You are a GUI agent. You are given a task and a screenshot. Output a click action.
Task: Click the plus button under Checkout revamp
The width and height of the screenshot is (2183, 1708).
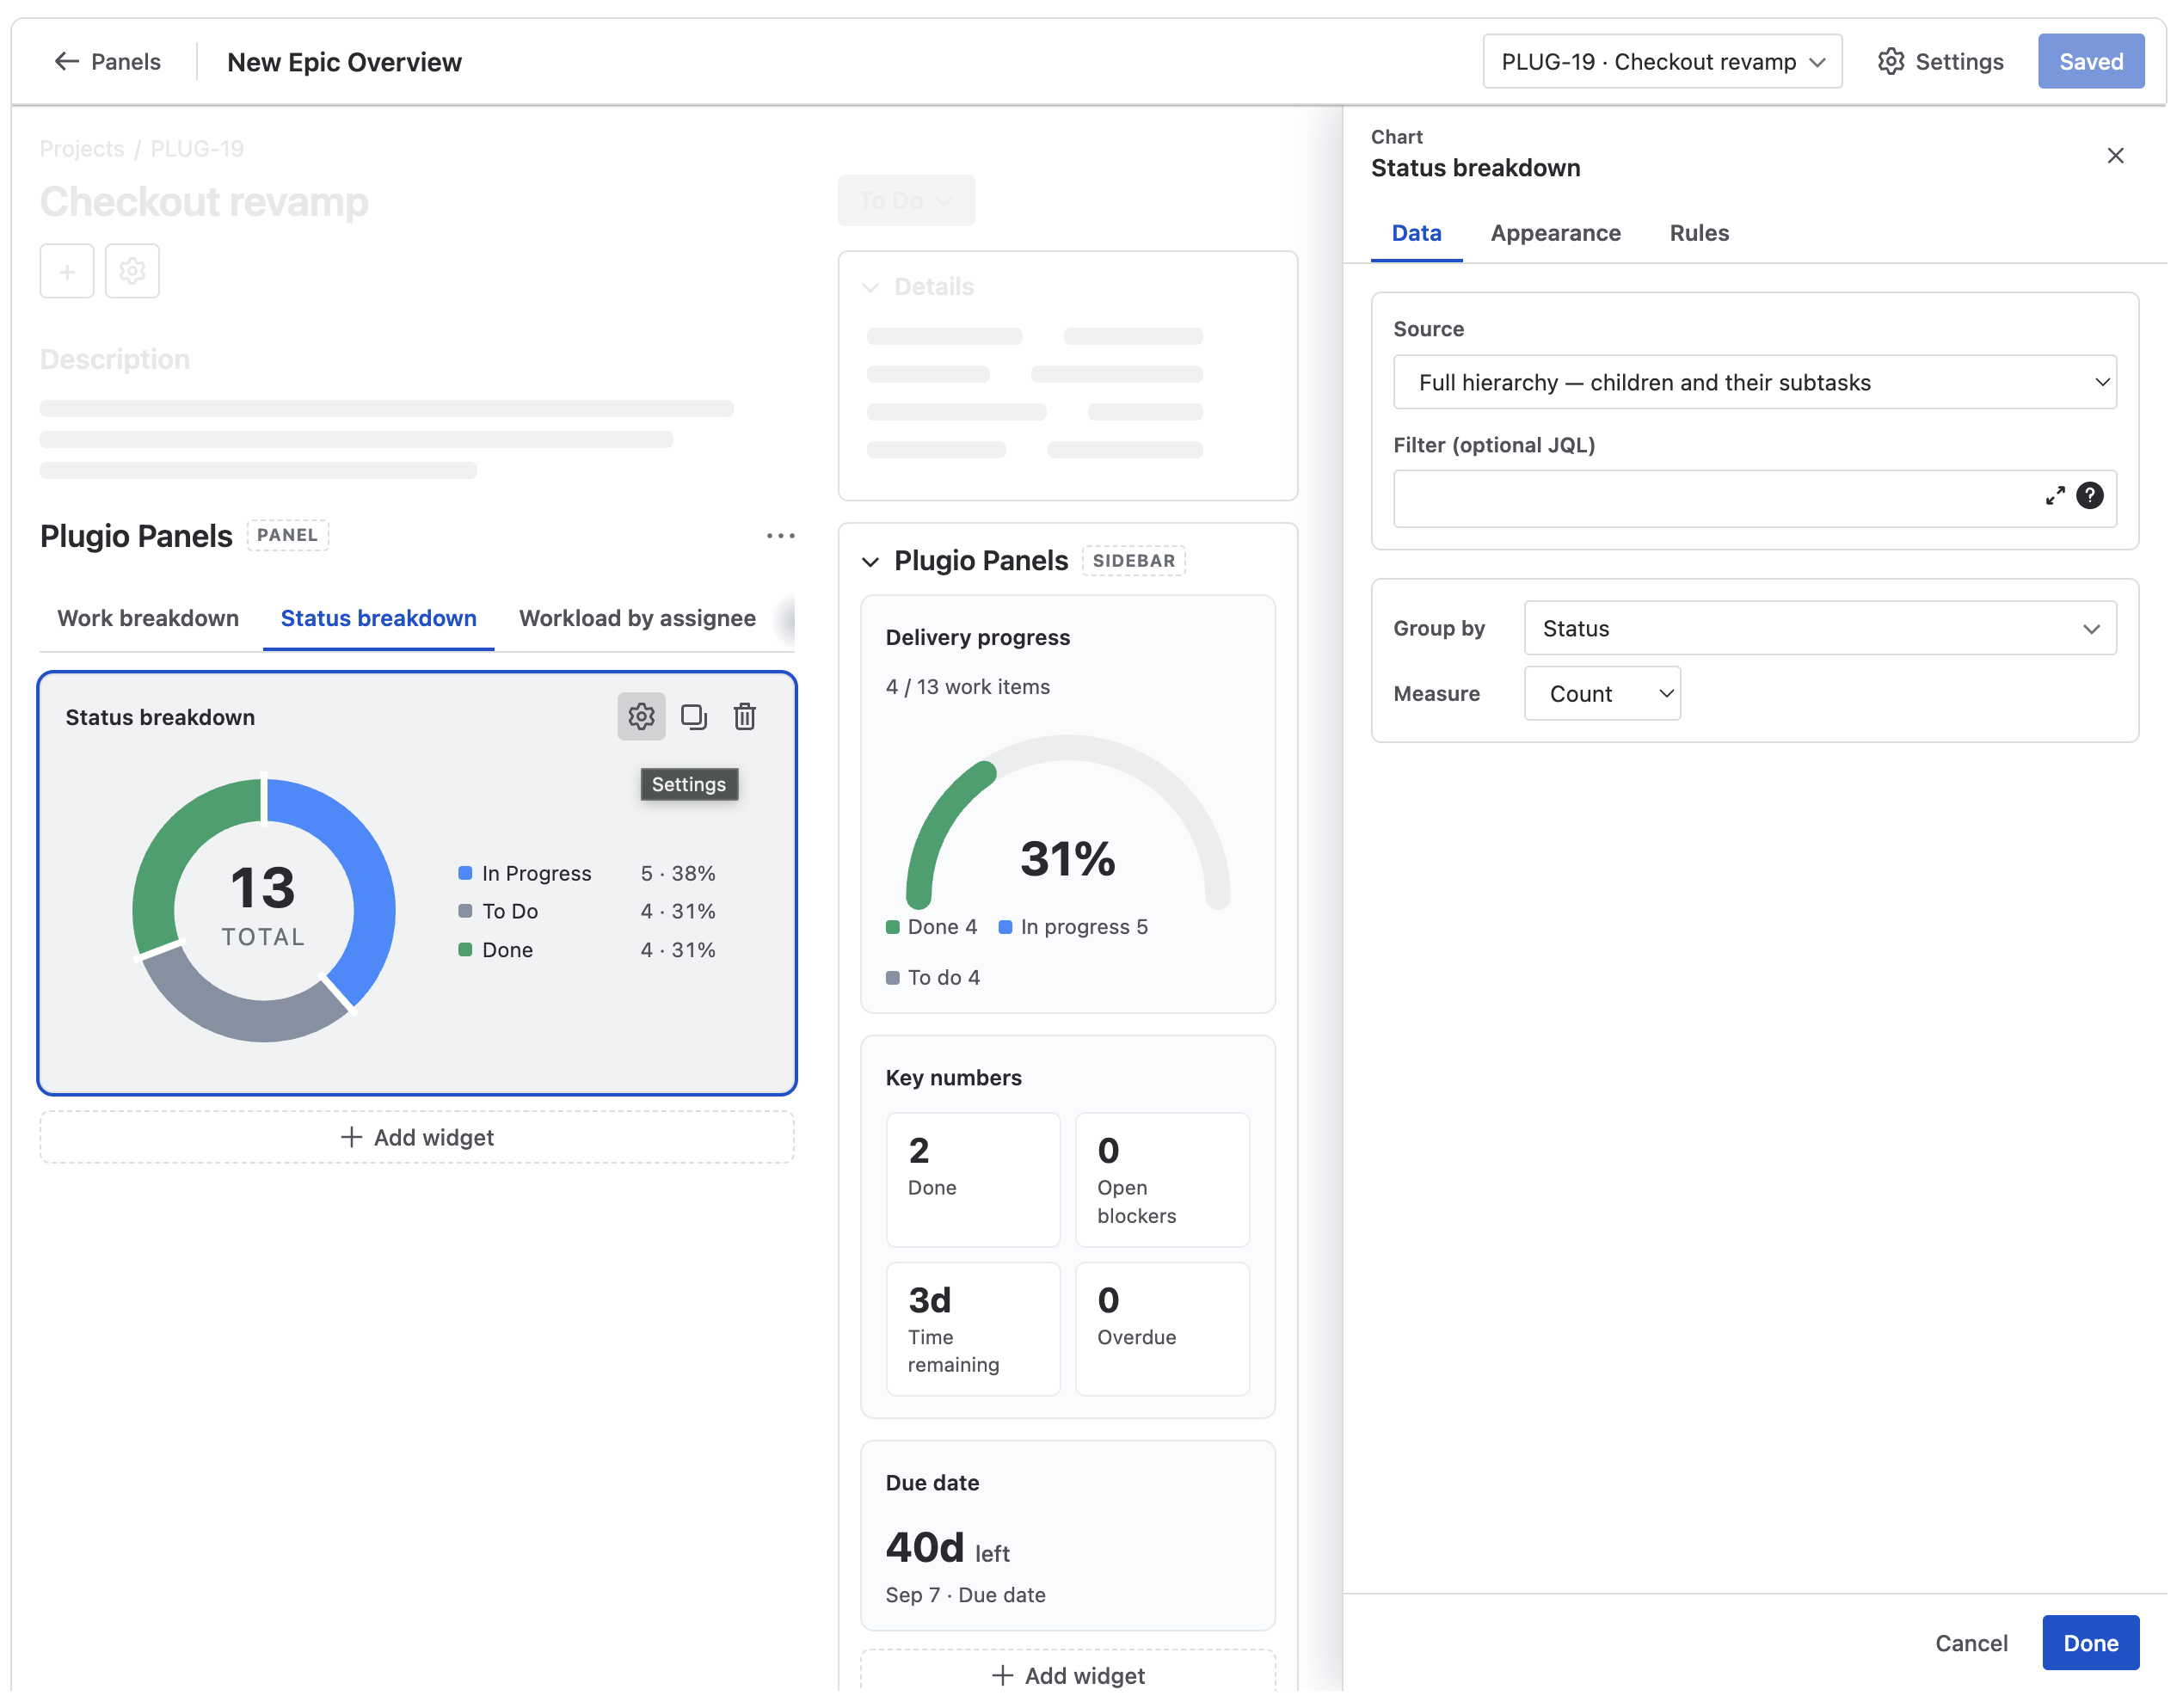67,272
